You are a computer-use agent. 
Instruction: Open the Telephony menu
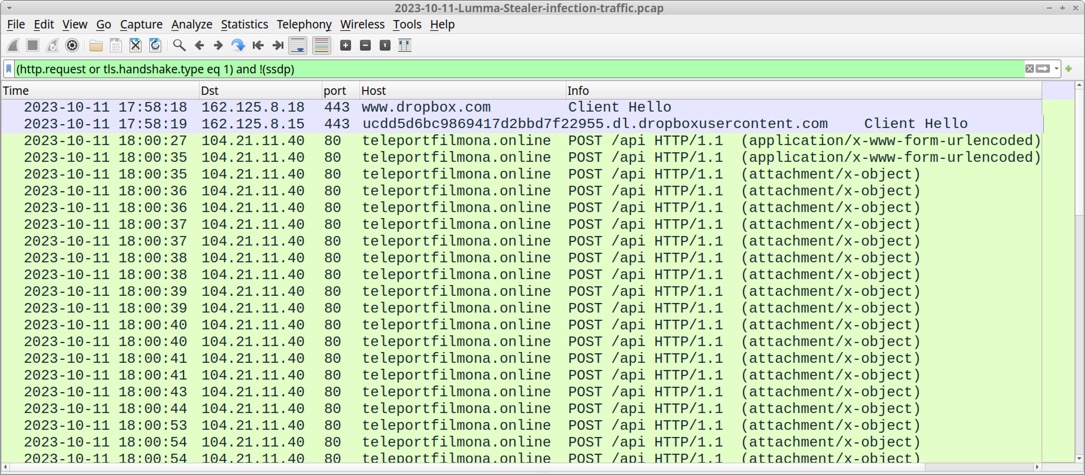(304, 24)
